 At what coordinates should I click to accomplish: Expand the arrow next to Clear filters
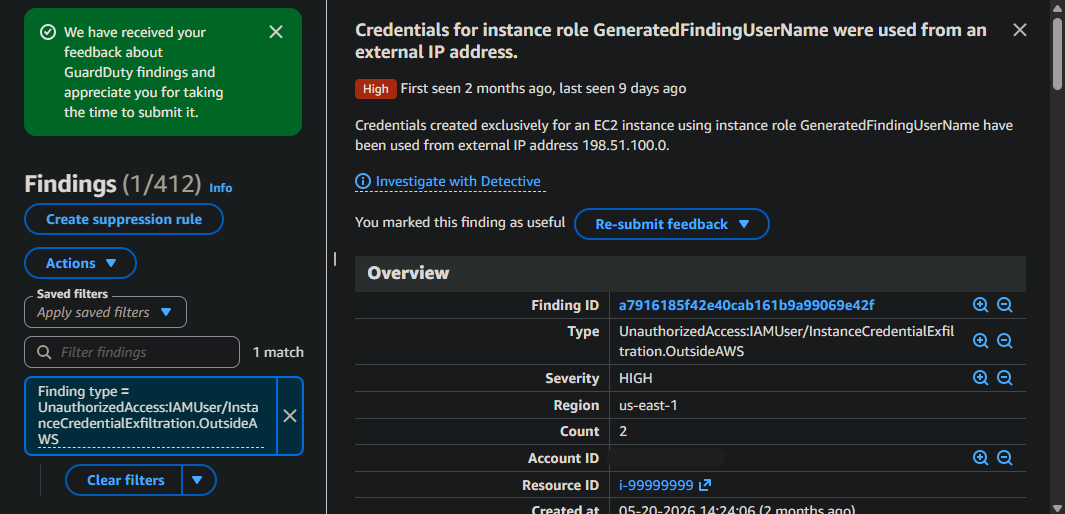click(198, 480)
